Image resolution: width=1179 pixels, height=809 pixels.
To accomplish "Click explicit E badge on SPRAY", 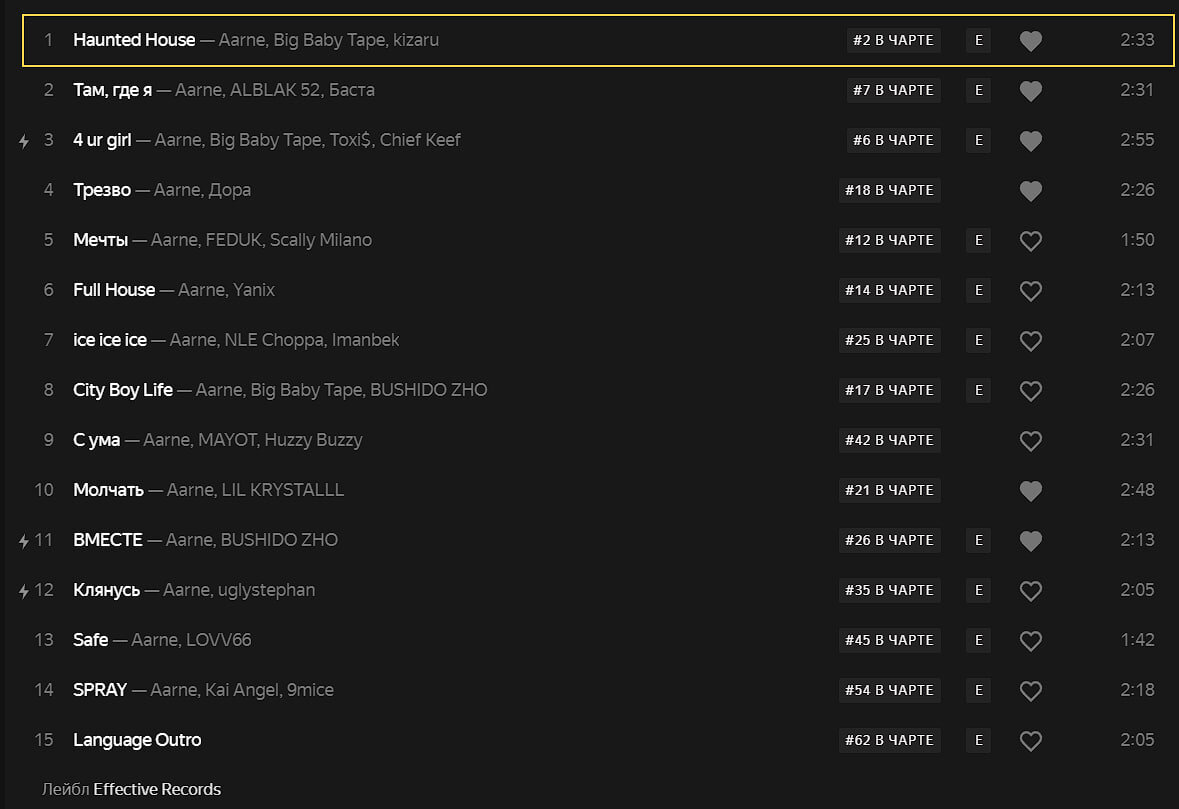I will tap(978, 690).
